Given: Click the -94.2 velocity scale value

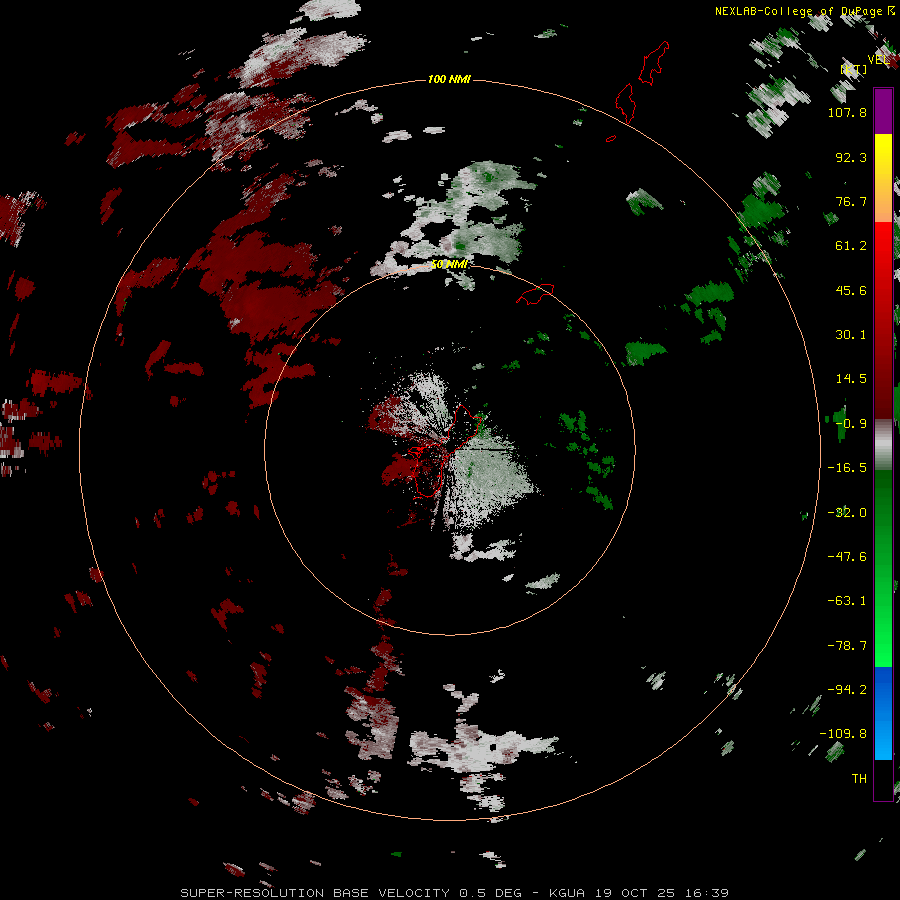Looking at the screenshot, I should point(847,690).
